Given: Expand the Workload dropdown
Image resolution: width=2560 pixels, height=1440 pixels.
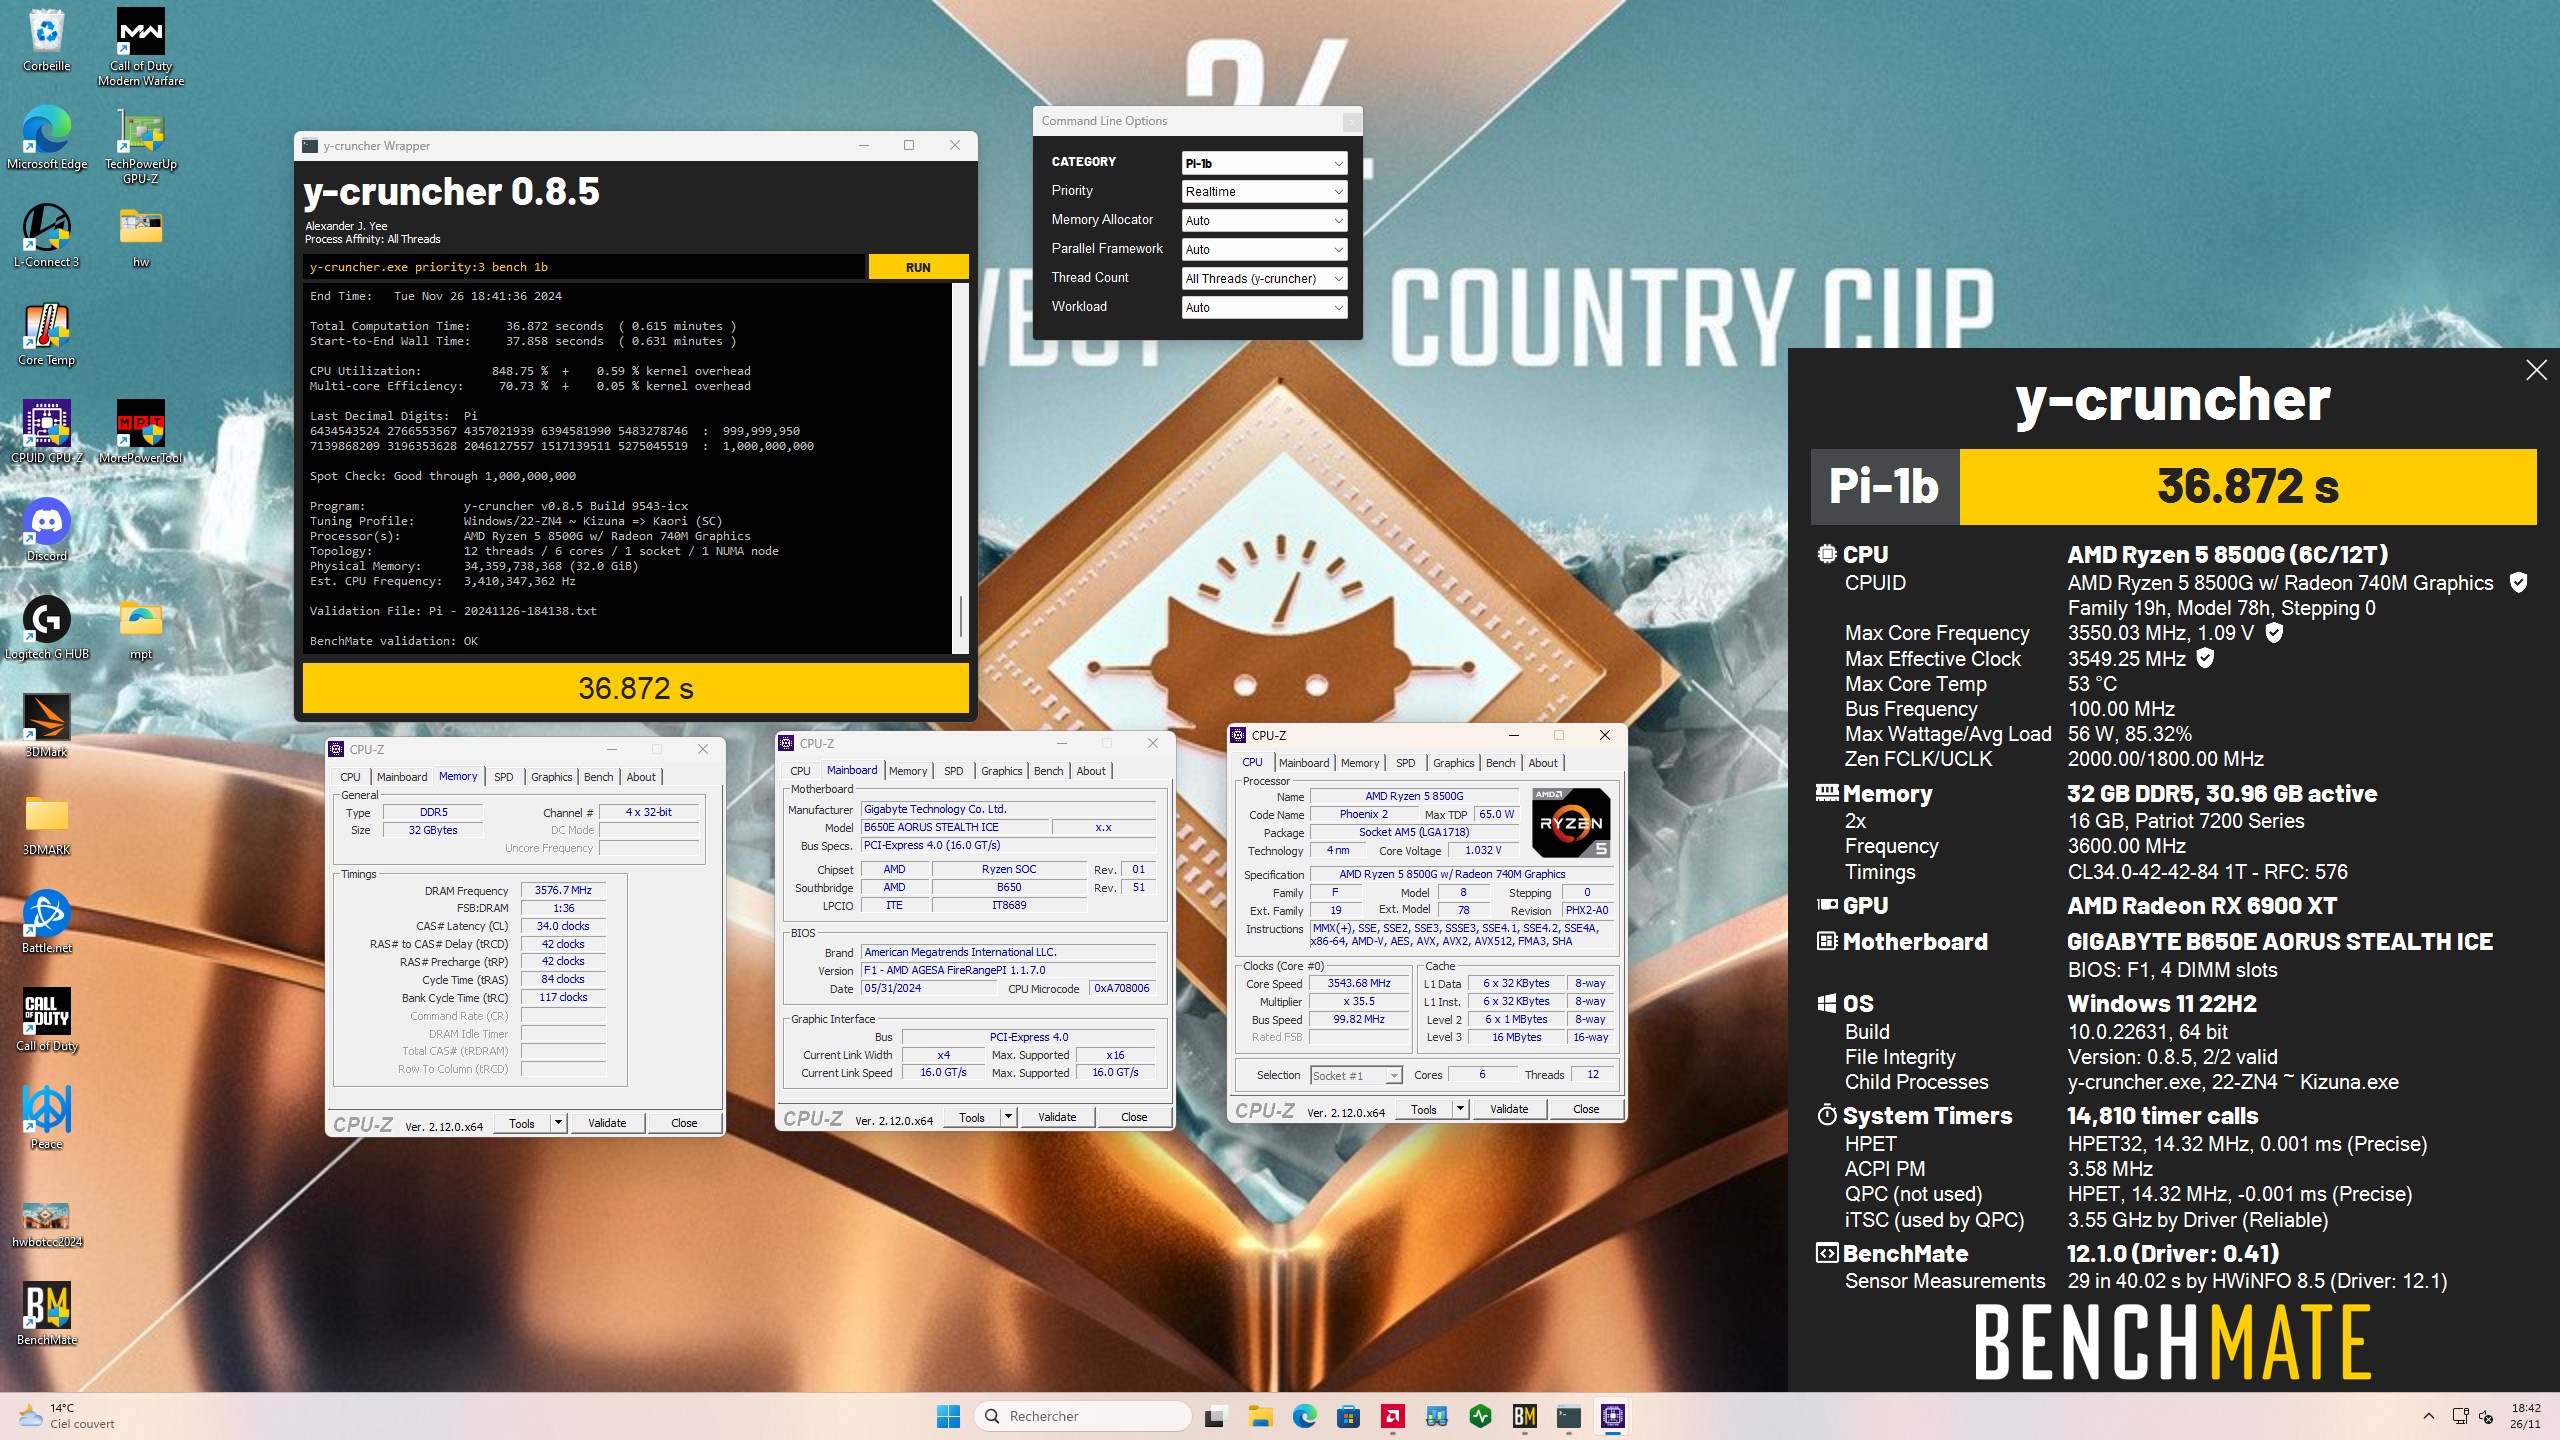Looking at the screenshot, I should [1264, 308].
